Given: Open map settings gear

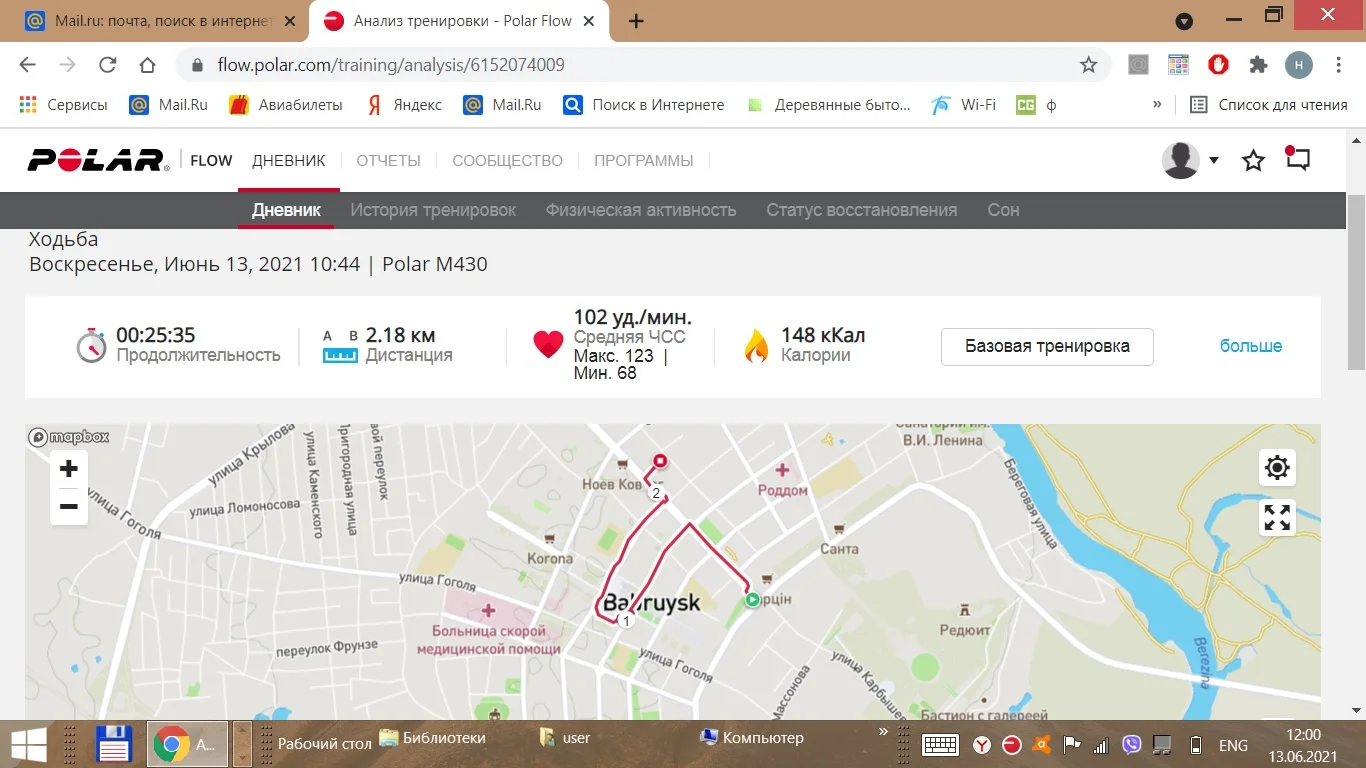Looking at the screenshot, I should pos(1277,467).
